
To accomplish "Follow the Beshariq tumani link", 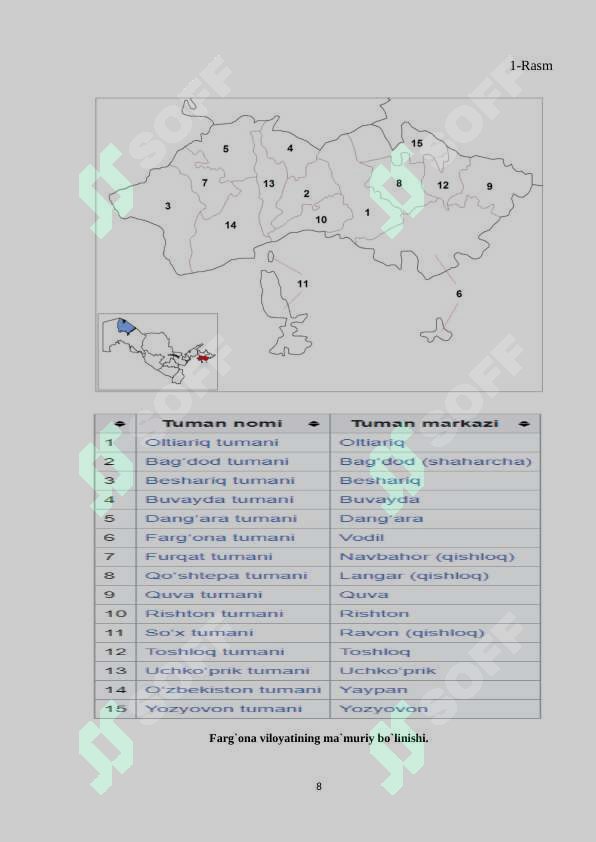I will 220,481.
